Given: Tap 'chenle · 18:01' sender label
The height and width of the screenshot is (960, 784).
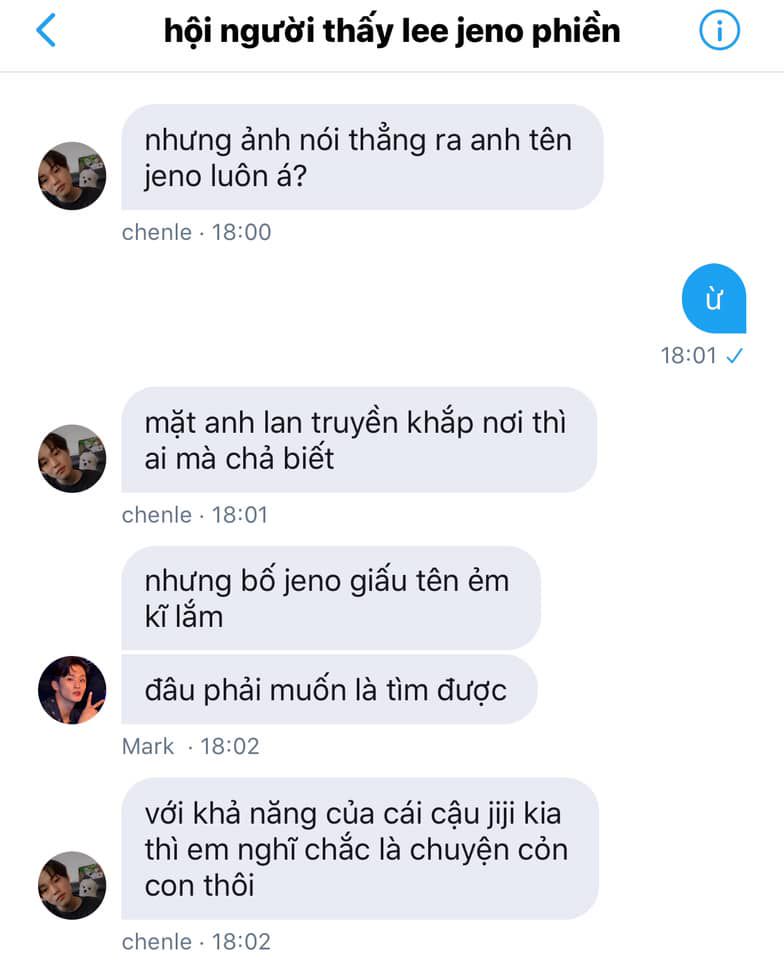Looking at the screenshot, I should click(x=195, y=515).
